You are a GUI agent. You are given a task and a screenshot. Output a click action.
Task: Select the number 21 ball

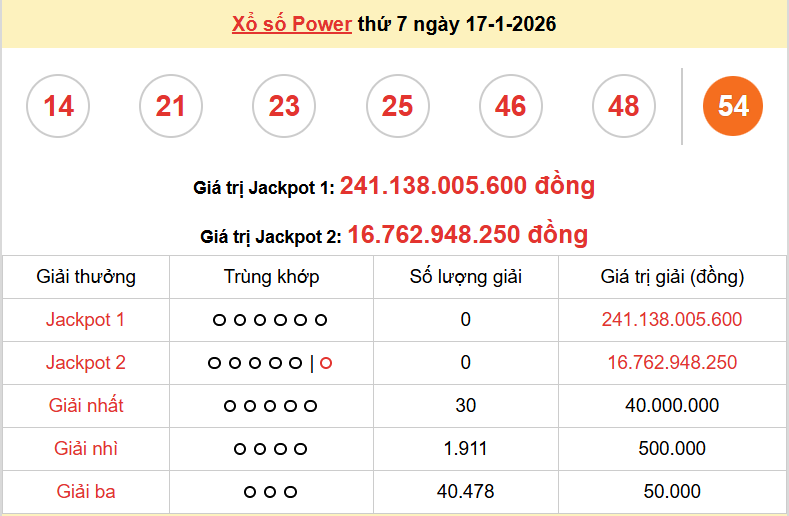tap(171, 106)
